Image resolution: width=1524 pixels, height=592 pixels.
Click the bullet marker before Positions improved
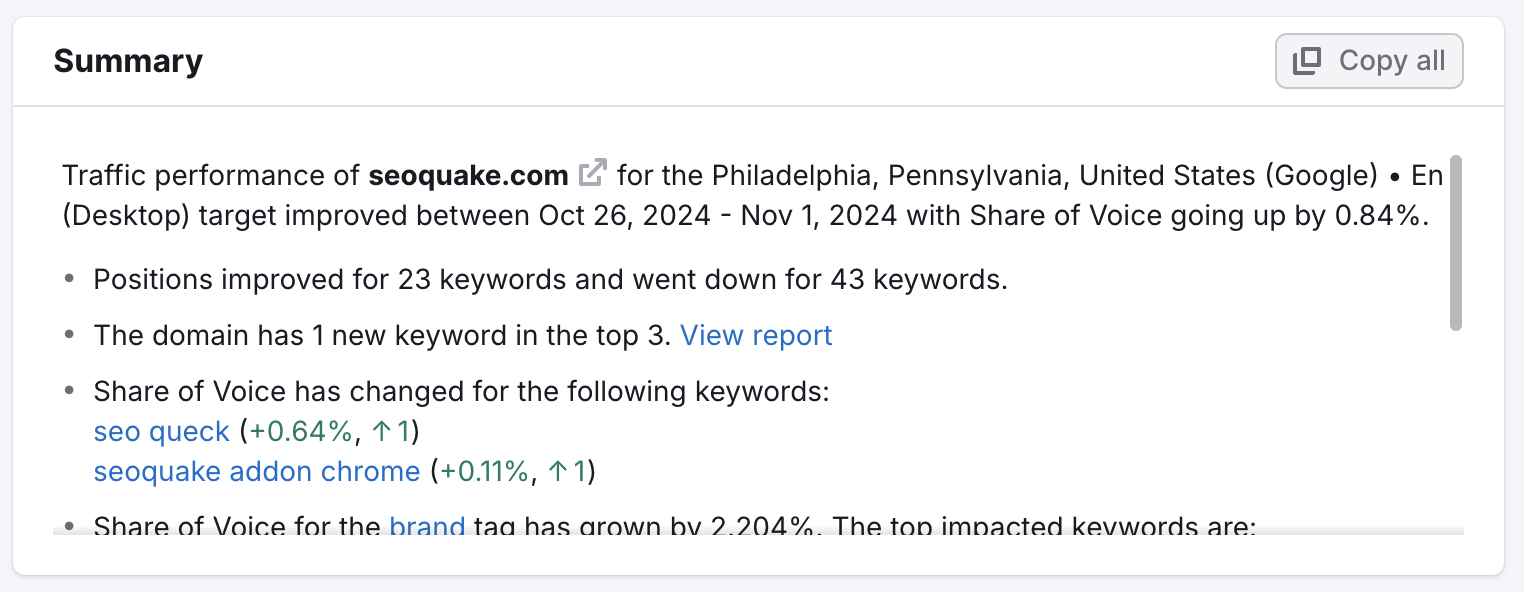(68, 277)
